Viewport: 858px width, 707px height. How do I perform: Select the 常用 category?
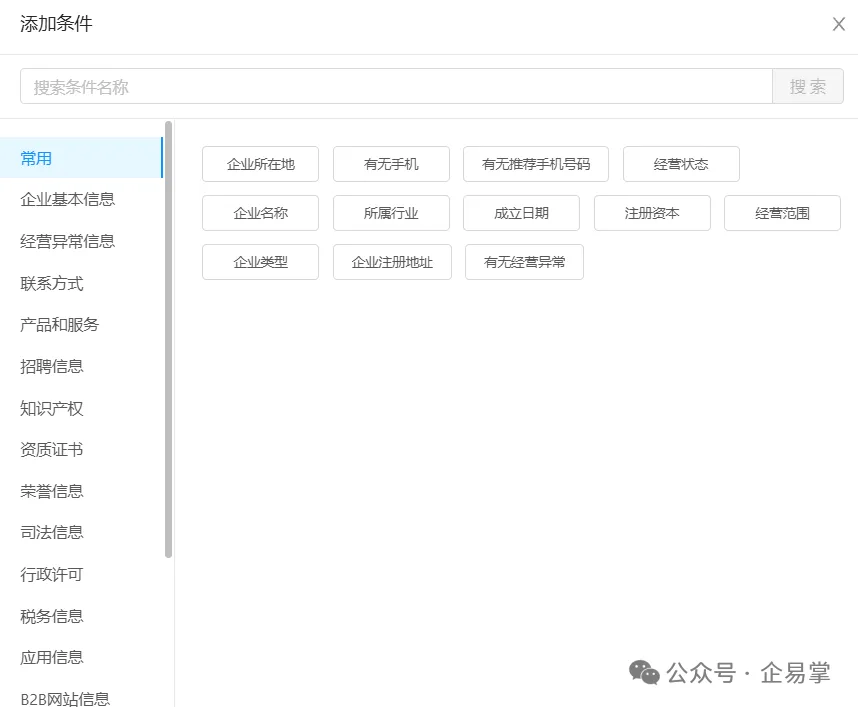coord(82,158)
